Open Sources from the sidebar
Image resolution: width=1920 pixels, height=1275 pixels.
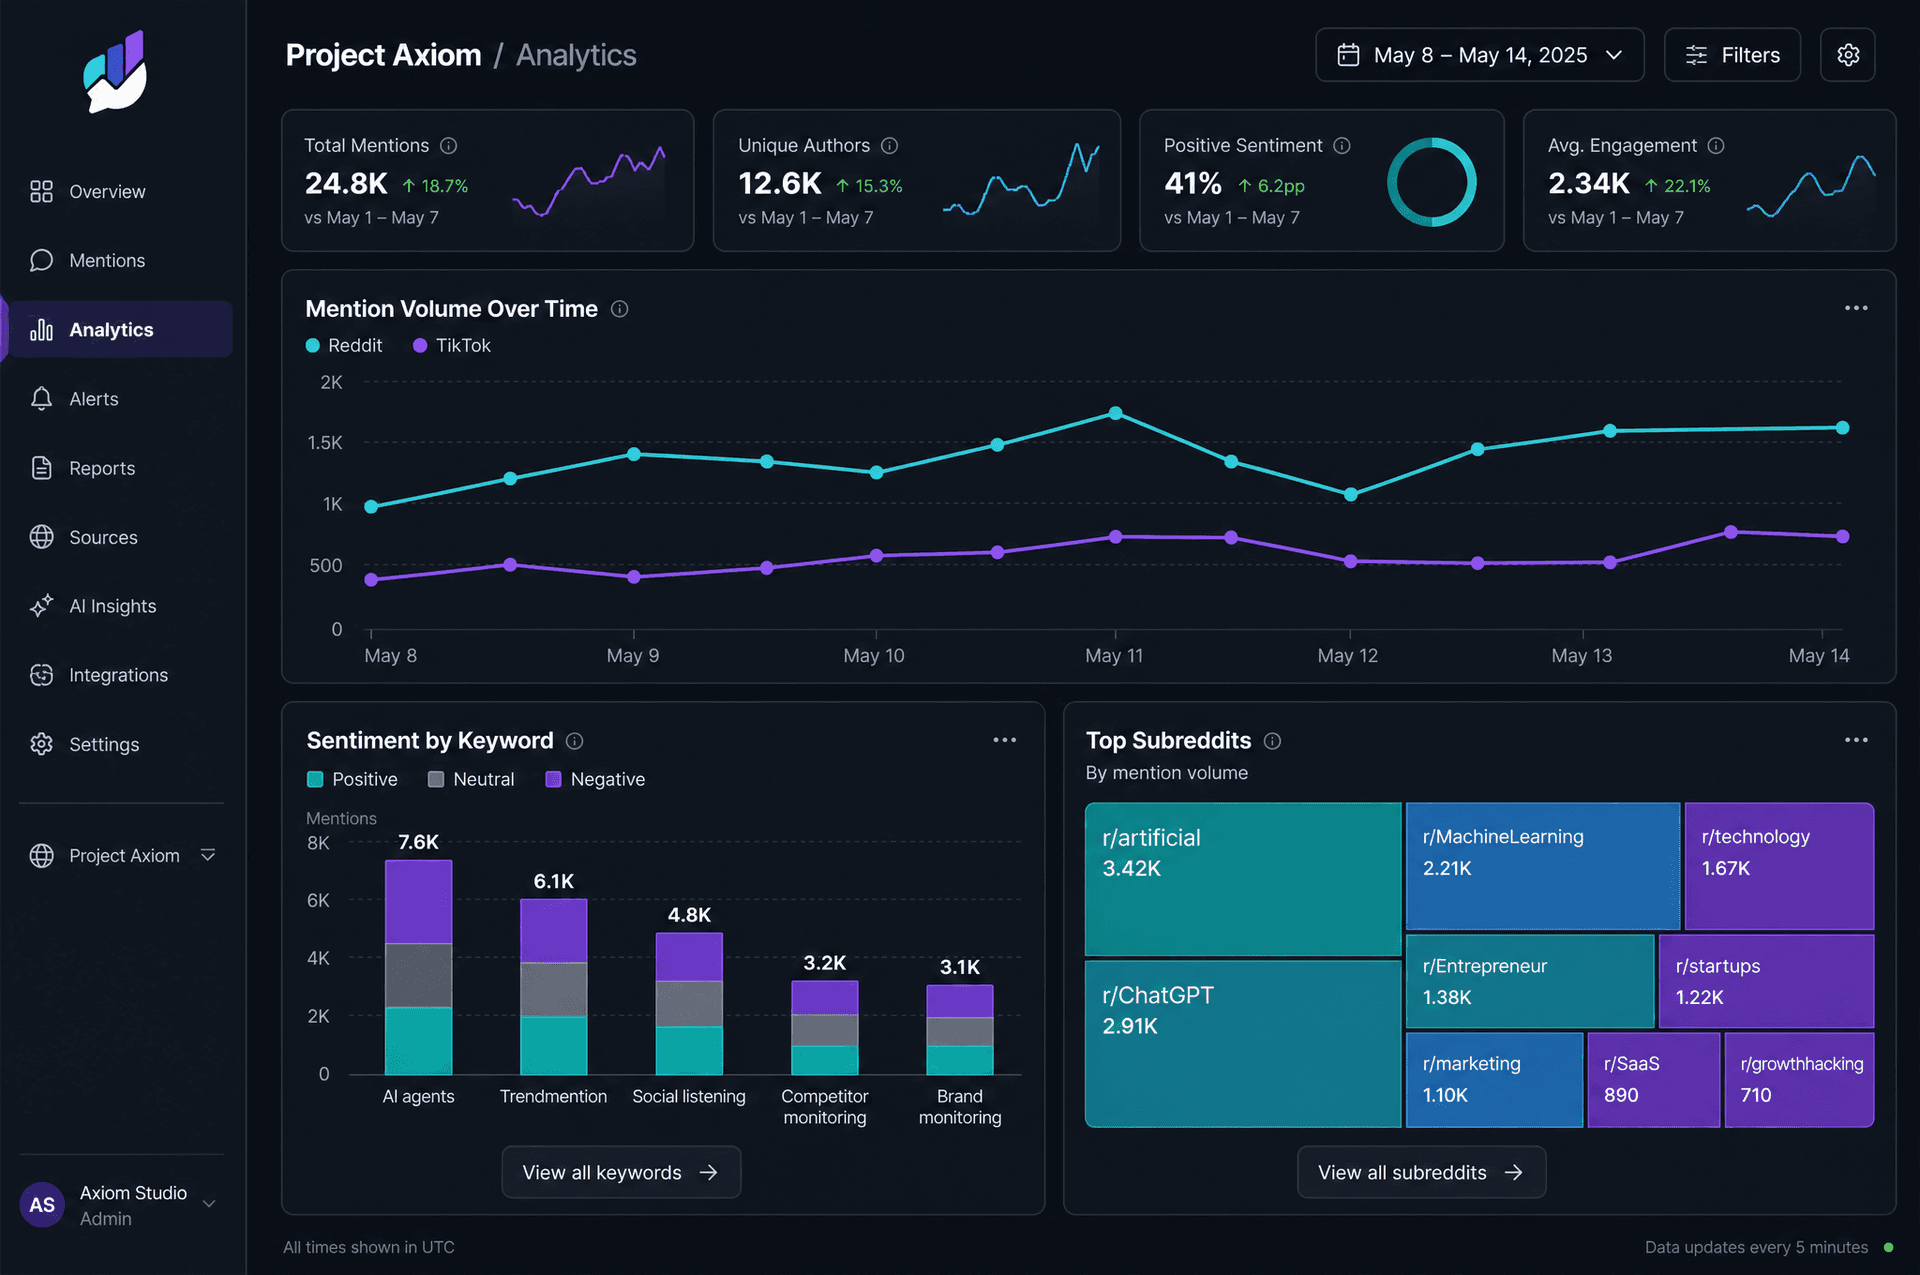(x=120, y=536)
